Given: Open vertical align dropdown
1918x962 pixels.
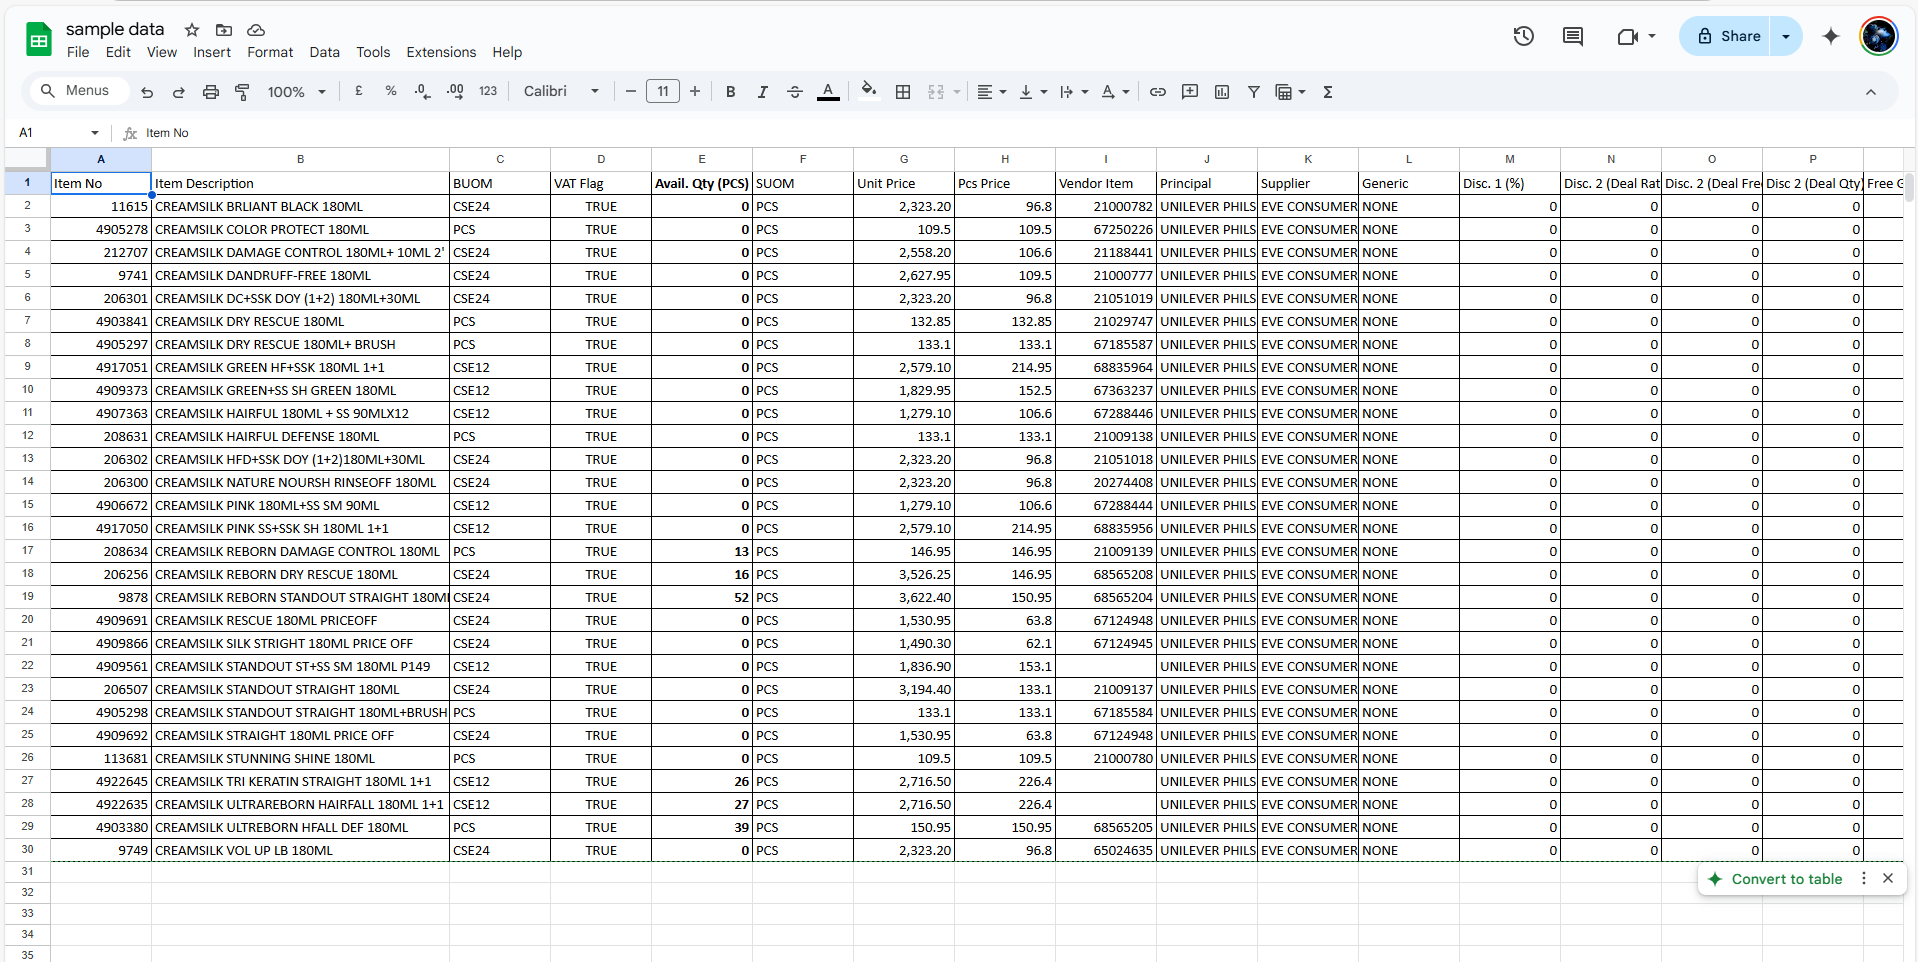Looking at the screenshot, I should point(1033,92).
